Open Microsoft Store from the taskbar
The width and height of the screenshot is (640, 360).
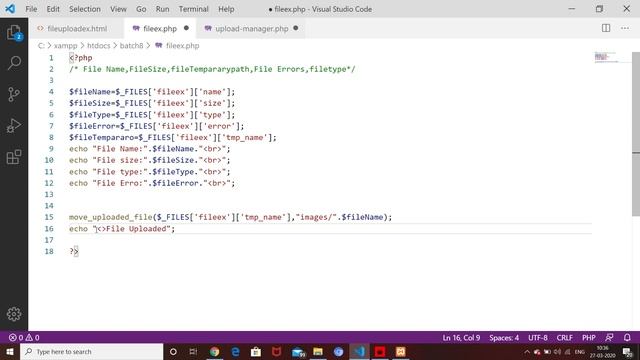(256, 351)
